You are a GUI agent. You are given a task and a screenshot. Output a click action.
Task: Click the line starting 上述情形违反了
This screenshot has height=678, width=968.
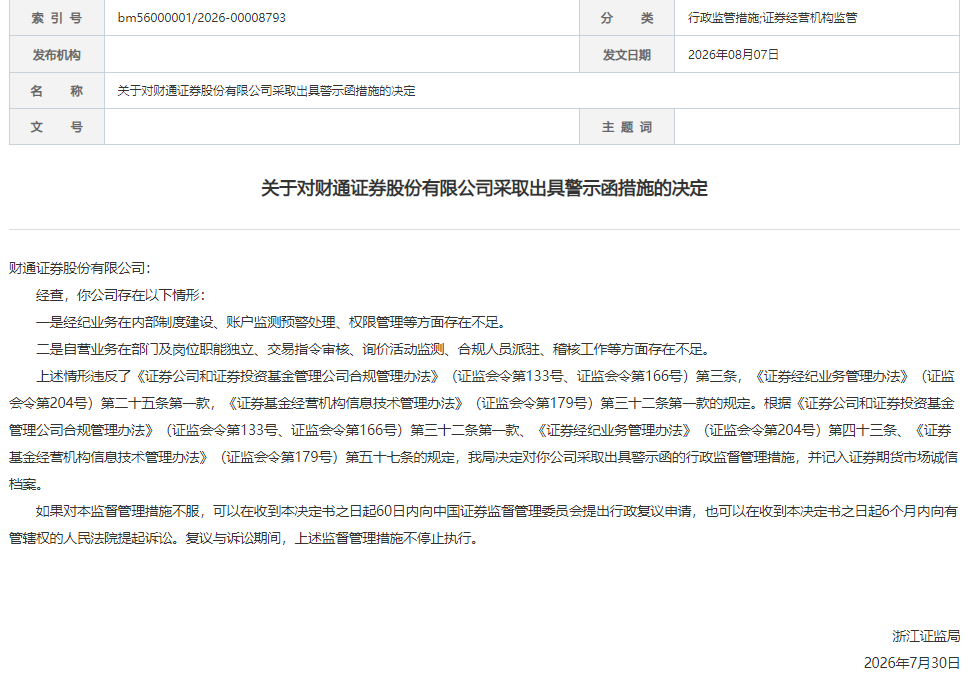[x=495, y=376]
